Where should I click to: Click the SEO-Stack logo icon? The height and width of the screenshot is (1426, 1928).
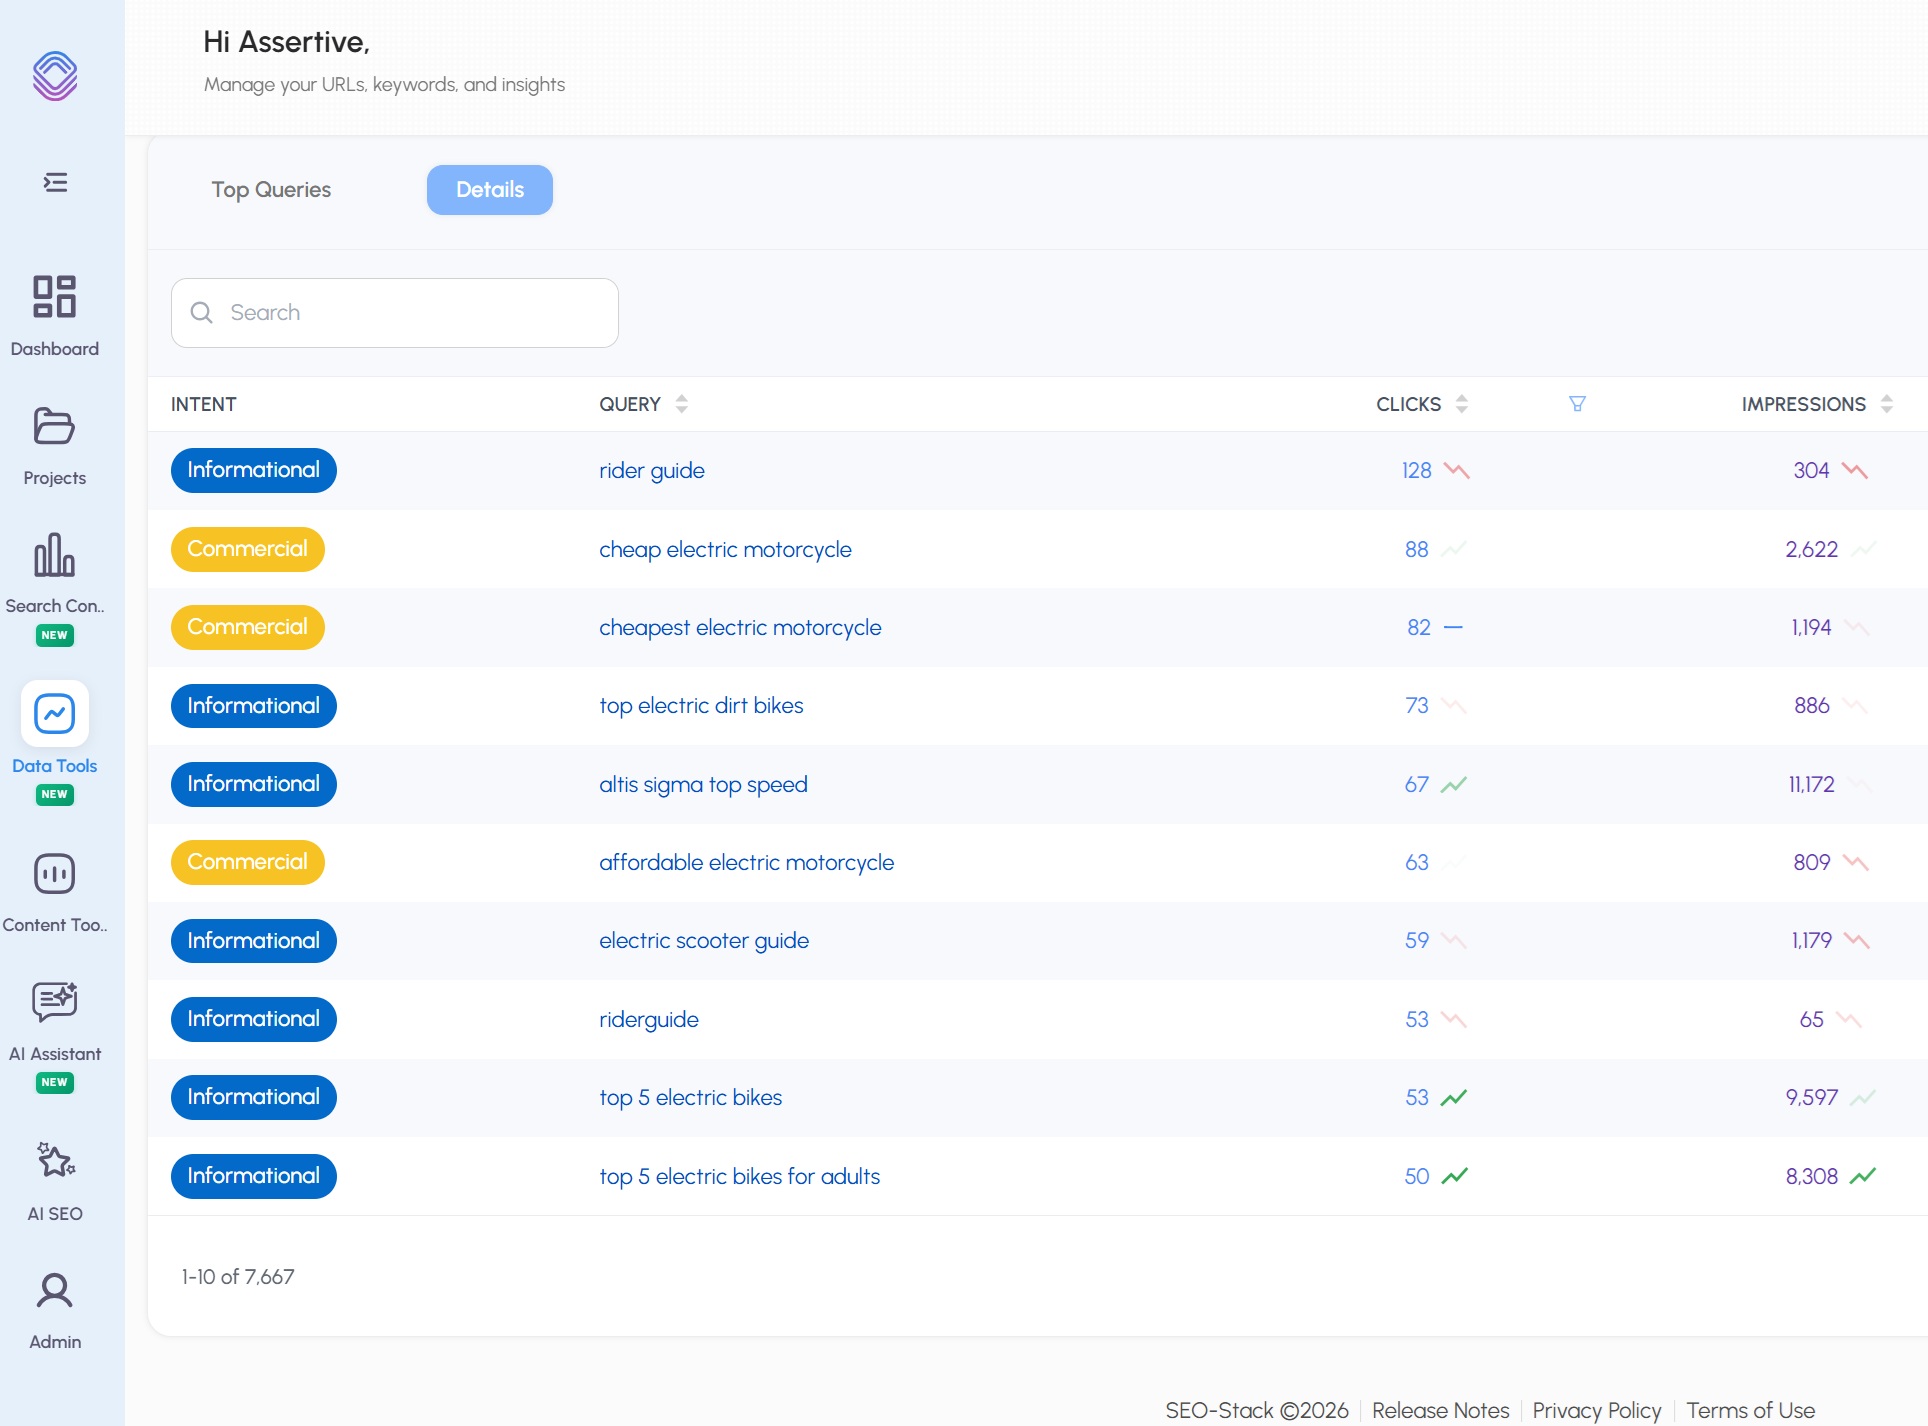(55, 76)
